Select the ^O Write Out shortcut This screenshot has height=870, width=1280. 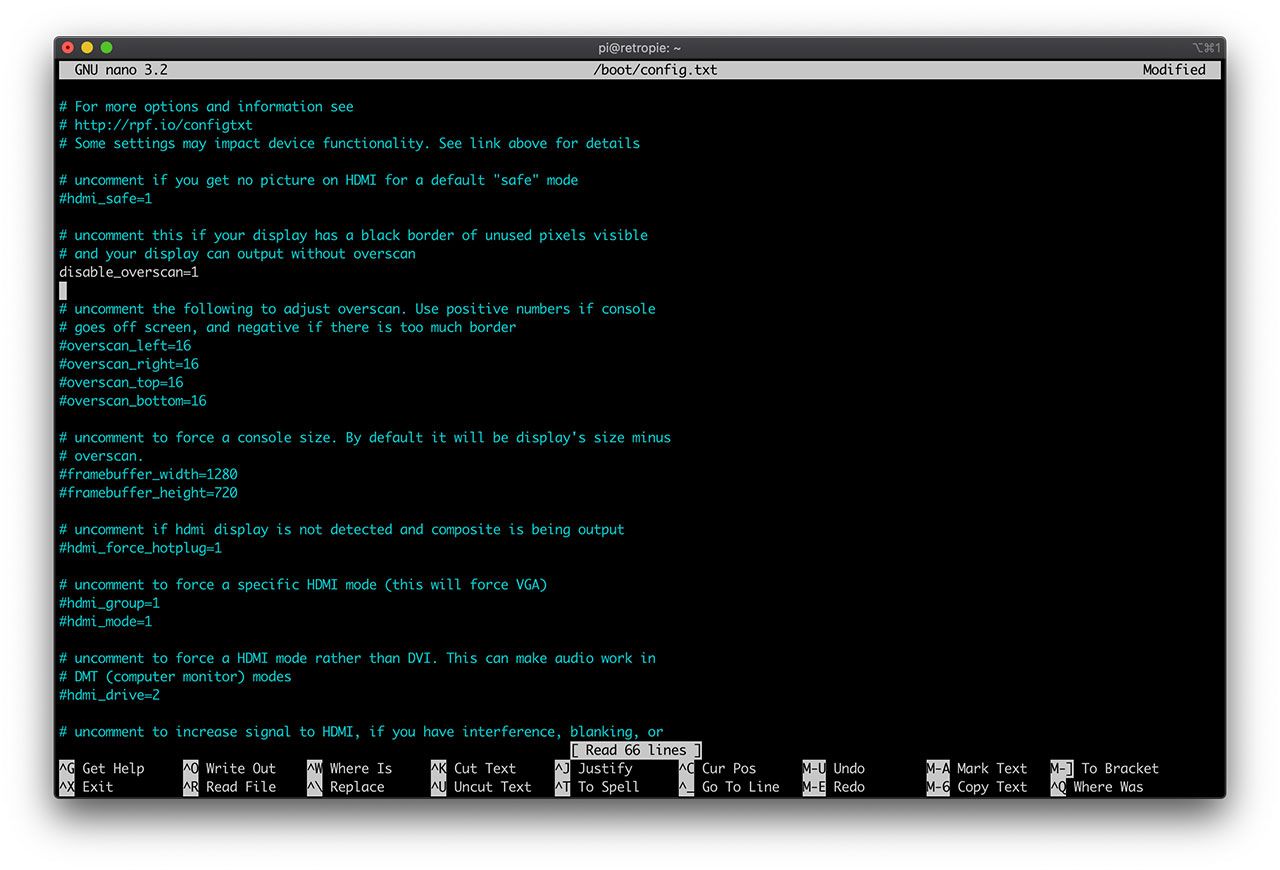(x=229, y=768)
